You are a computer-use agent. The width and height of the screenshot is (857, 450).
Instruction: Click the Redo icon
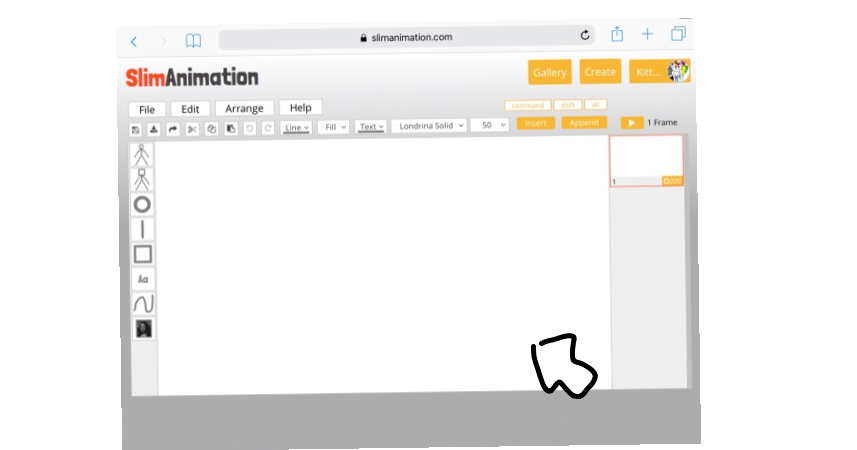pyautogui.click(x=268, y=128)
